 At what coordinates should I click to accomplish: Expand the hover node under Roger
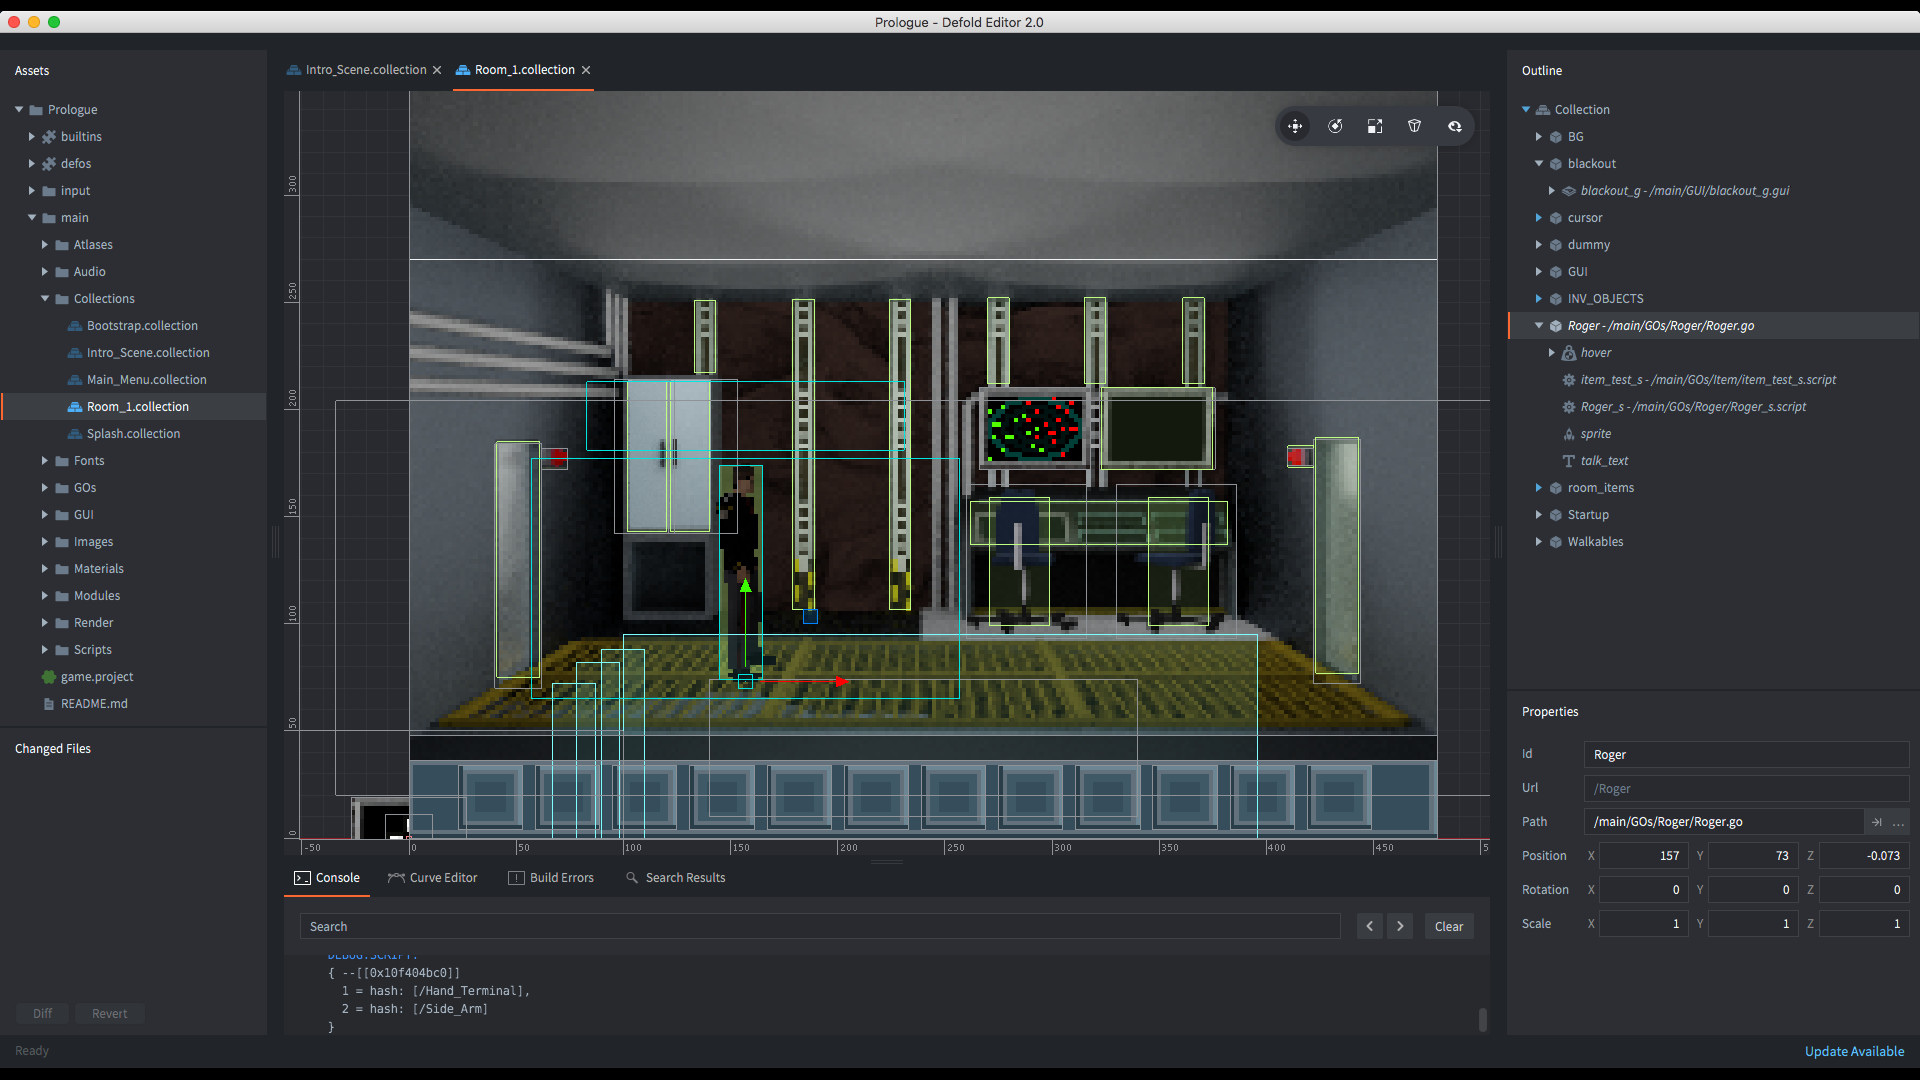pos(1552,352)
